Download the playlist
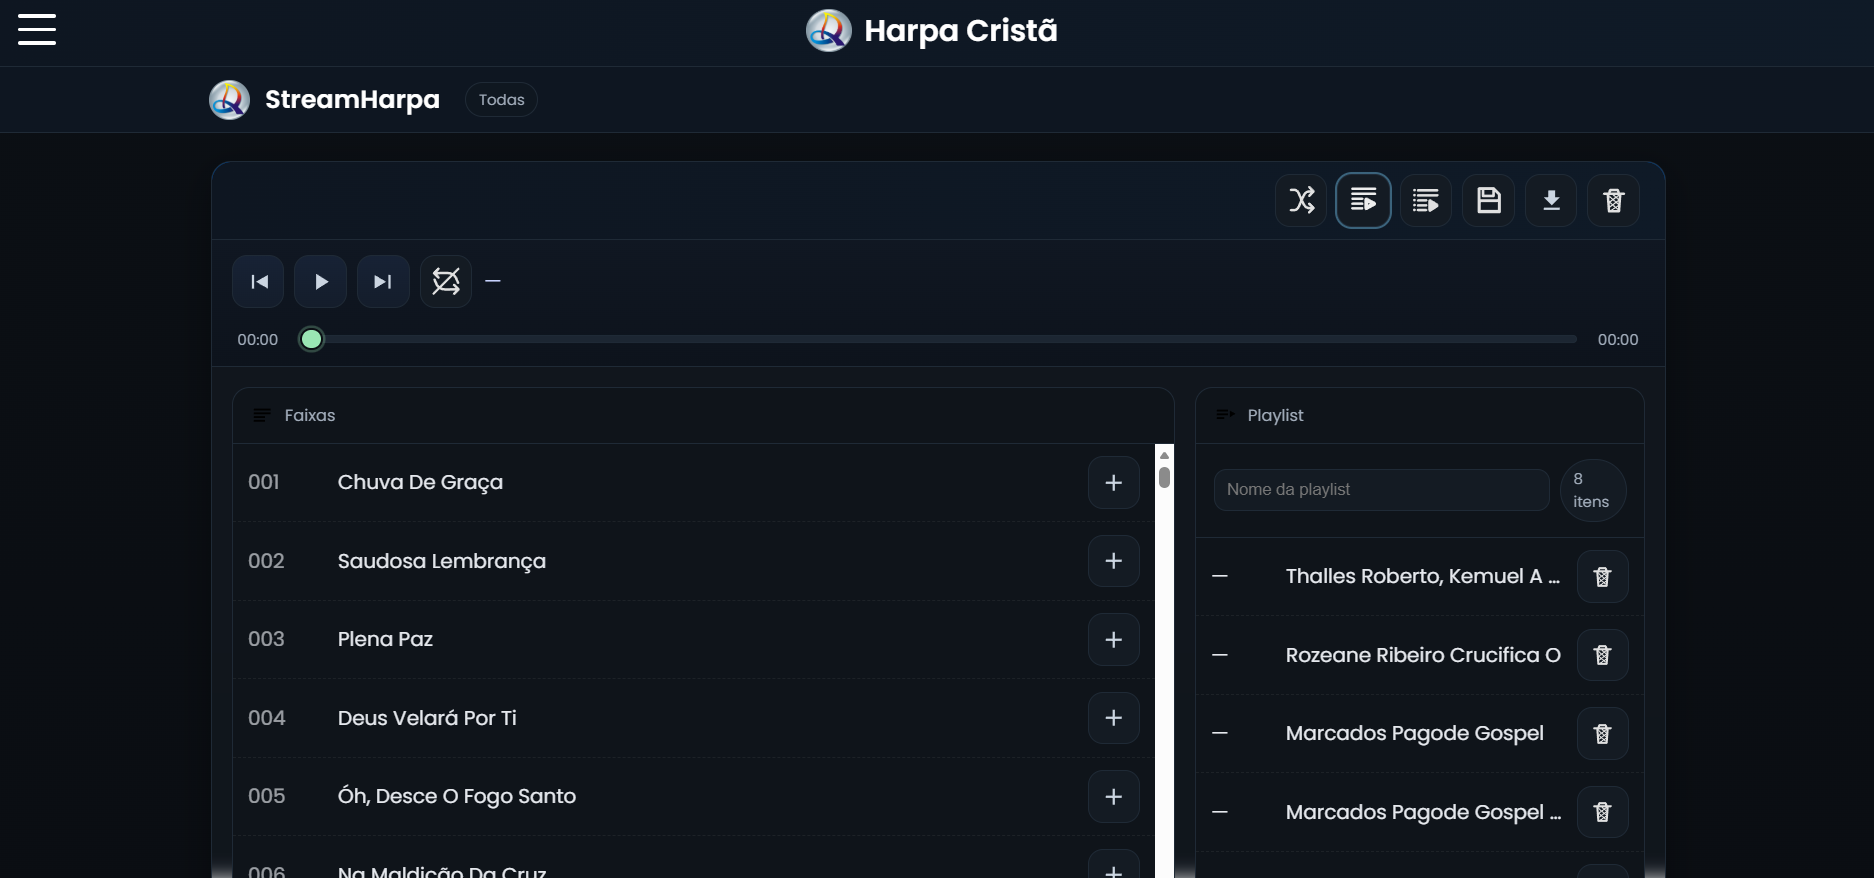Image resolution: width=1874 pixels, height=878 pixels. click(1551, 200)
